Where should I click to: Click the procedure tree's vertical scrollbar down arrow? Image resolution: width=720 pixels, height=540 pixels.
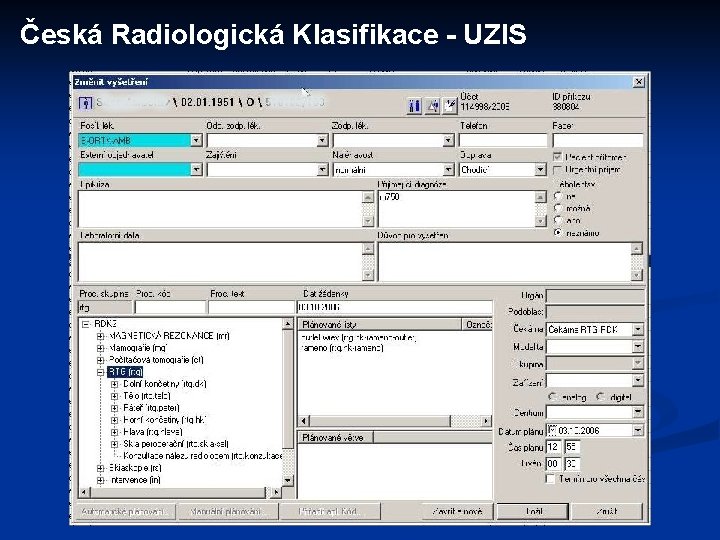[x=287, y=481]
